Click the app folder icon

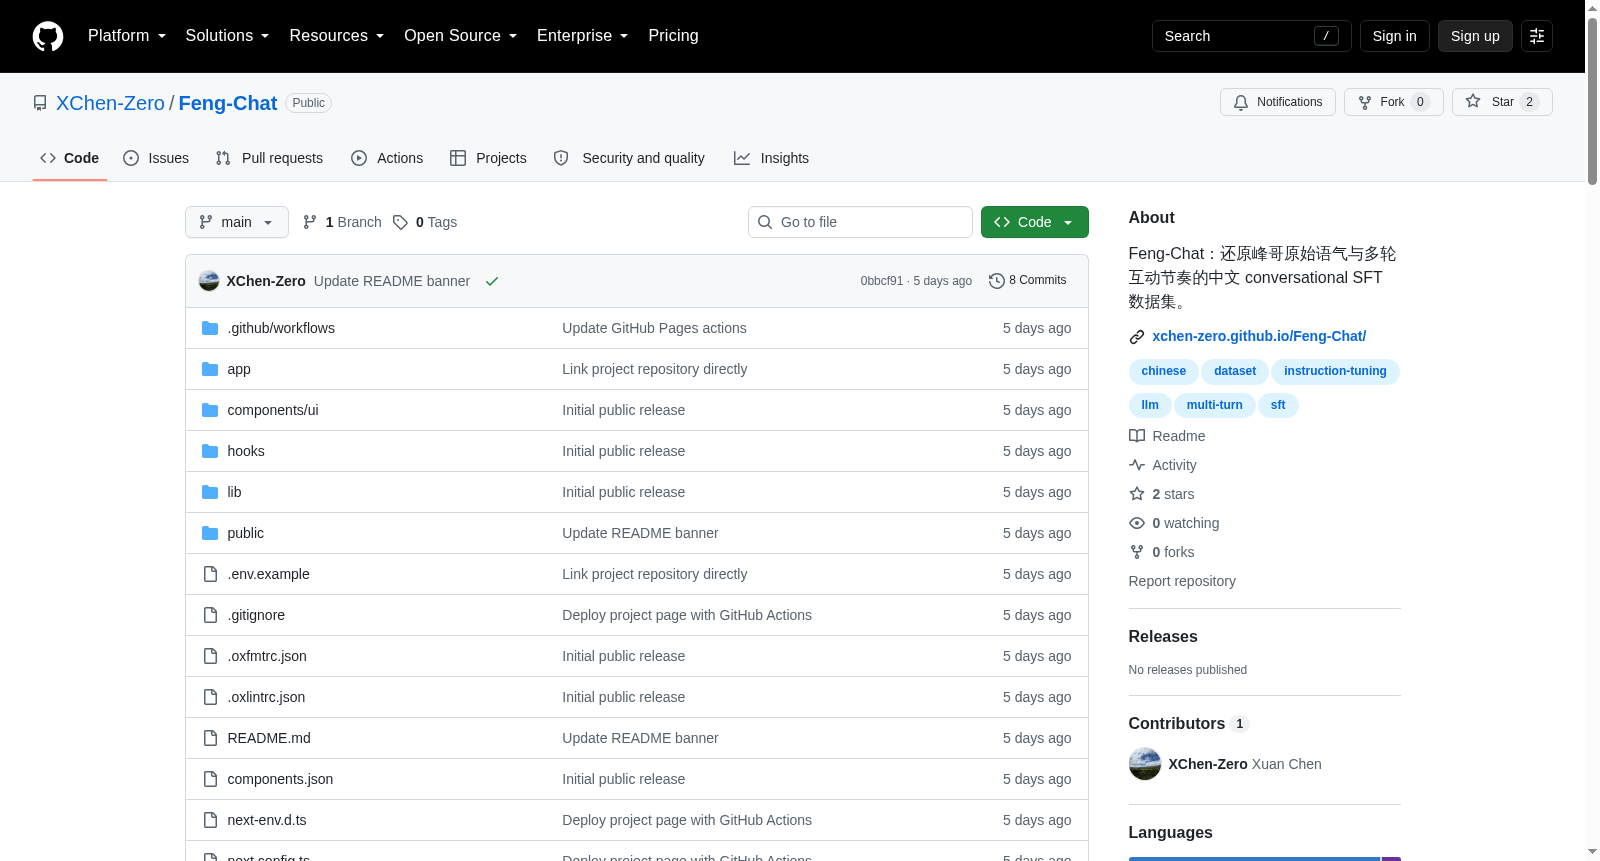tap(210, 369)
